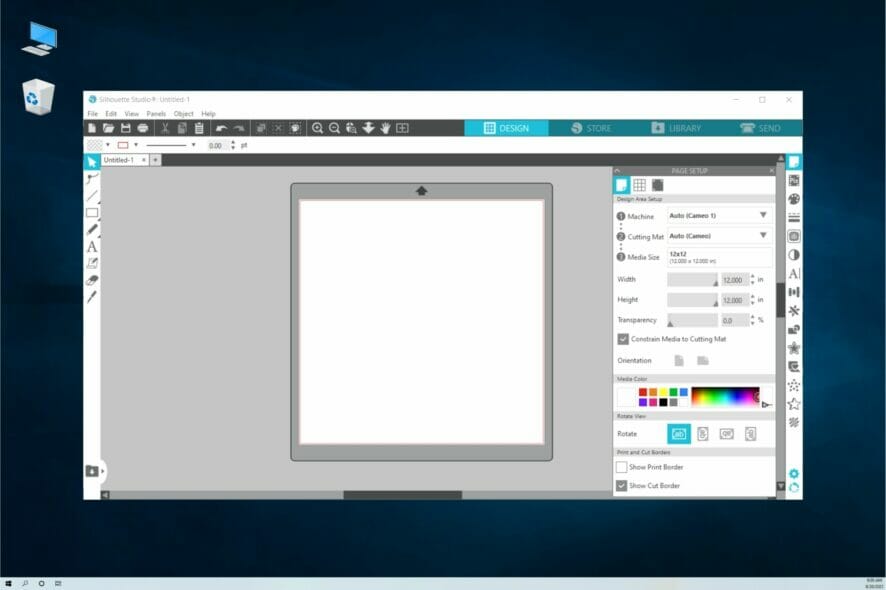The width and height of the screenshot is (886, 590).
Task: Click the Width value field 12.000
Action: pos(735,280)
